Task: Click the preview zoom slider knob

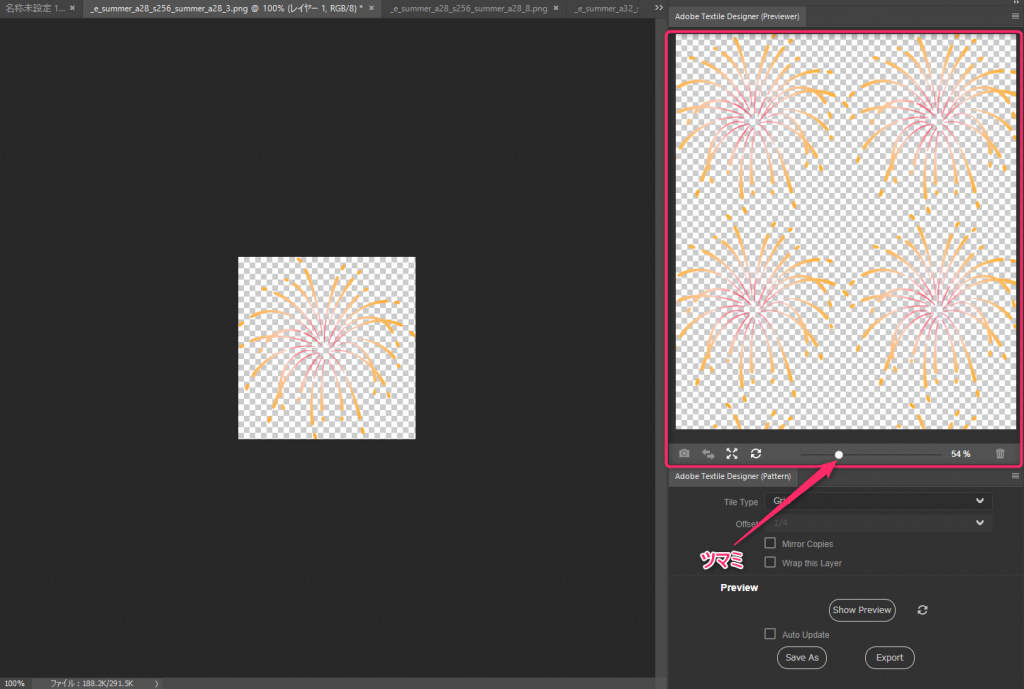Action: click(838, 455)
